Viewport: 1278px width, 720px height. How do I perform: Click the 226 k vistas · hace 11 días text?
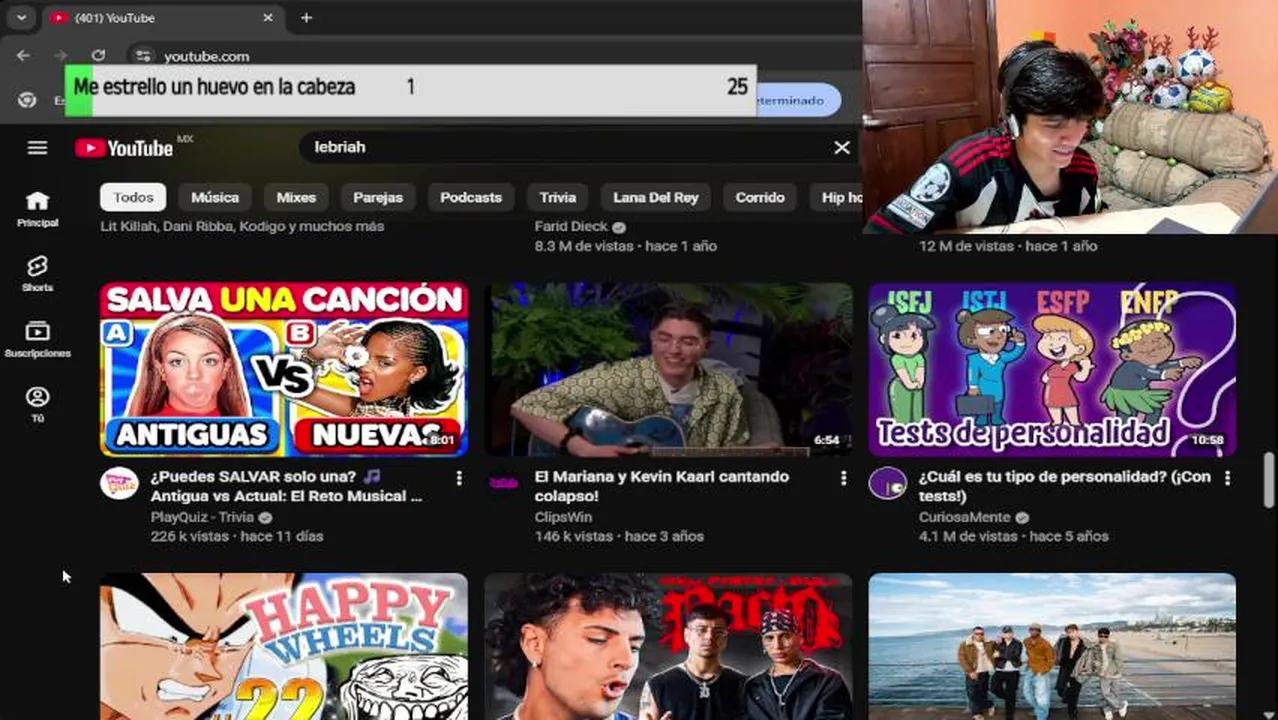click(x=237, y=536)
